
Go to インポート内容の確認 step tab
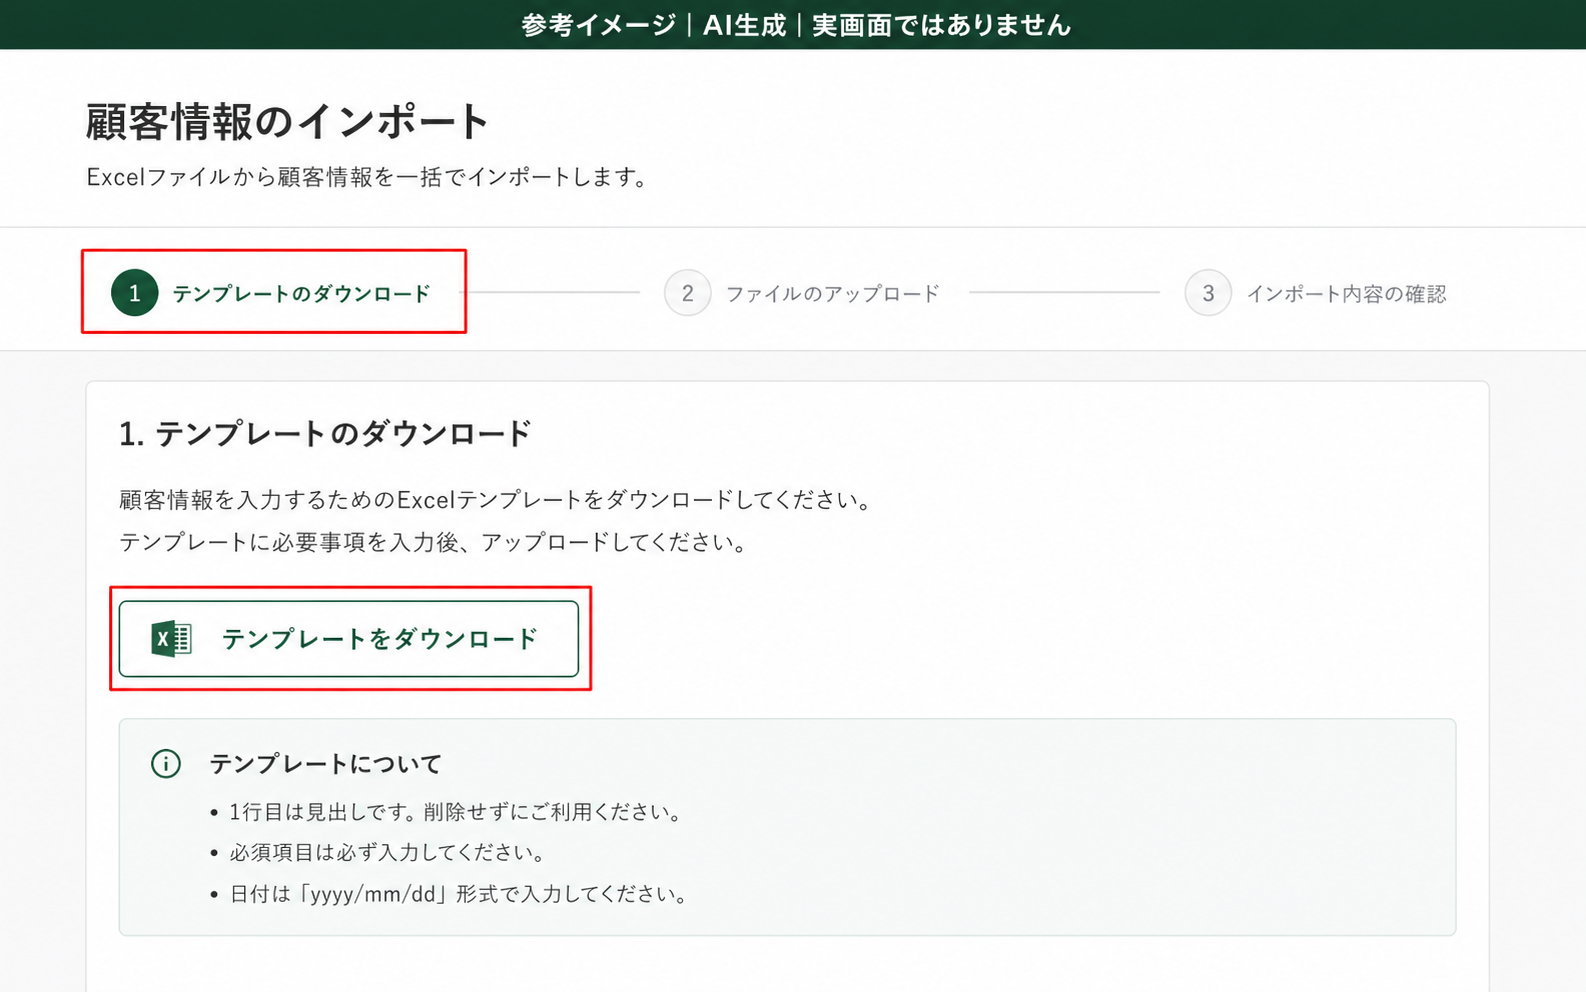(1316, 293)
